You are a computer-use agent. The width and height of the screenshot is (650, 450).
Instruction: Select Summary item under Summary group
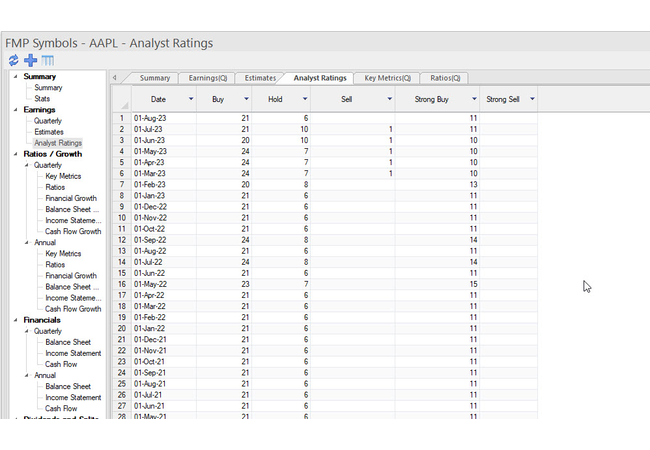pos(48,87)
